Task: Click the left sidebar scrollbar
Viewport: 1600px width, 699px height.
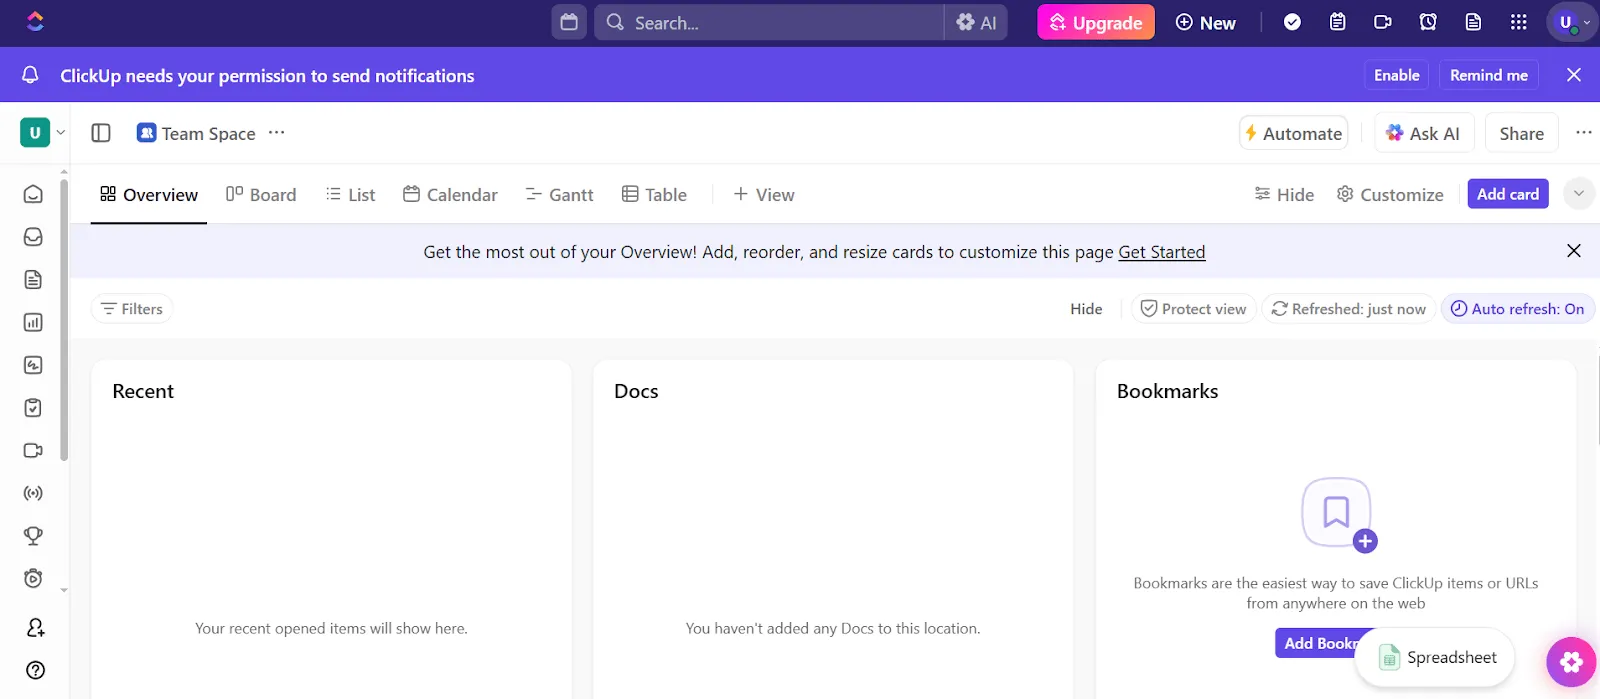Action: pos(64,320)
